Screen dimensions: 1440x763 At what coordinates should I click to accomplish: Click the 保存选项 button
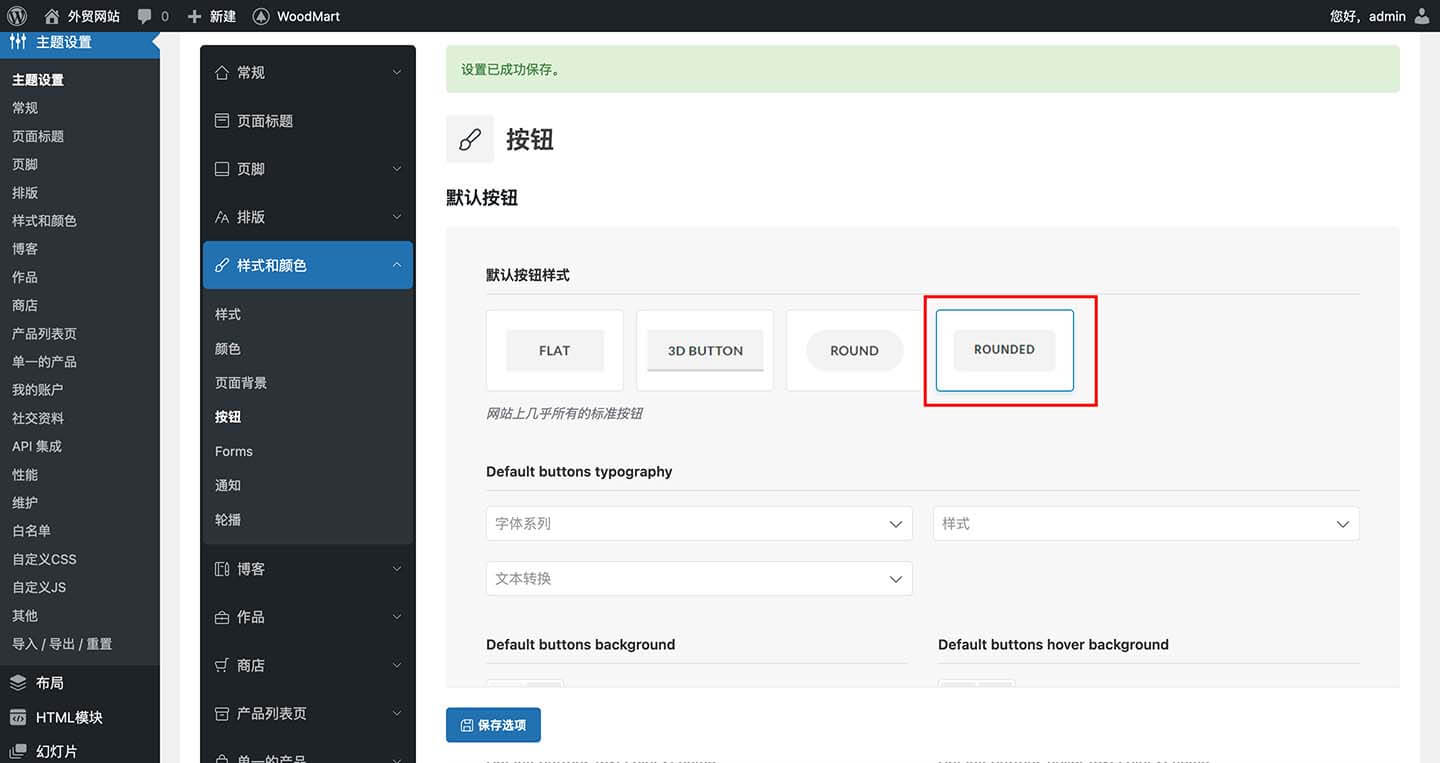coord(493,725)
